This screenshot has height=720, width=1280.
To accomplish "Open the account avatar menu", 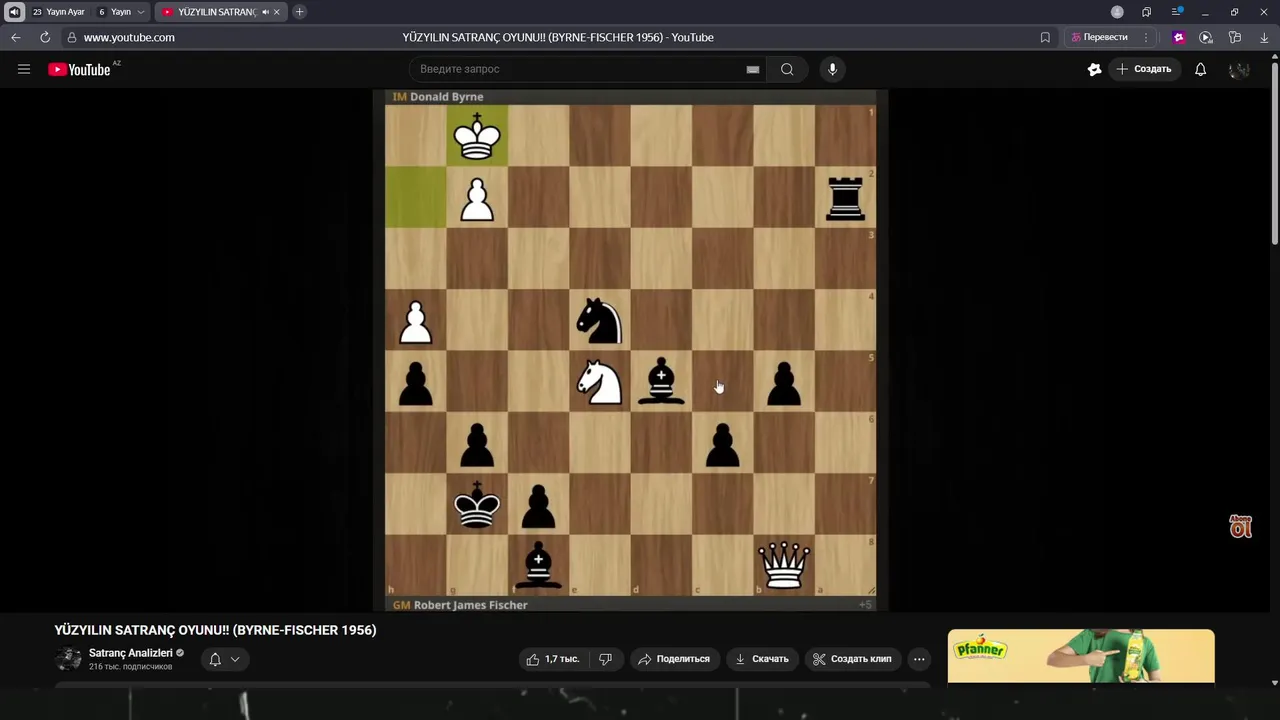I will (x=1239, y=69).
